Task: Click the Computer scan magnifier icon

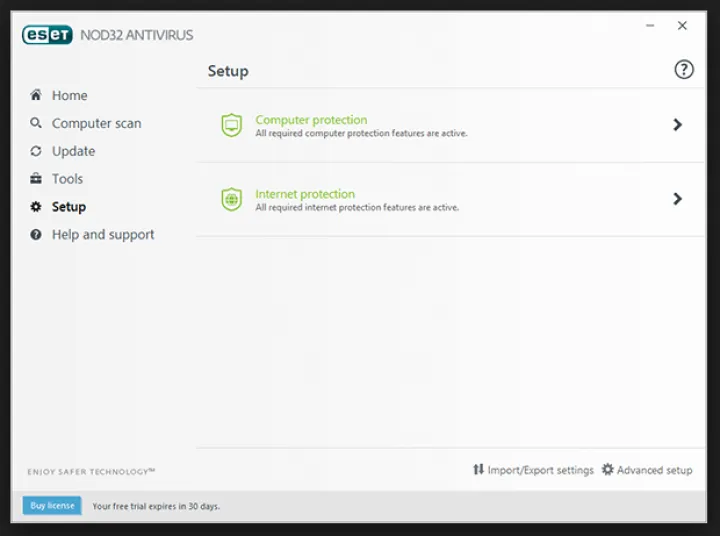Action: (x=36, y=123)
